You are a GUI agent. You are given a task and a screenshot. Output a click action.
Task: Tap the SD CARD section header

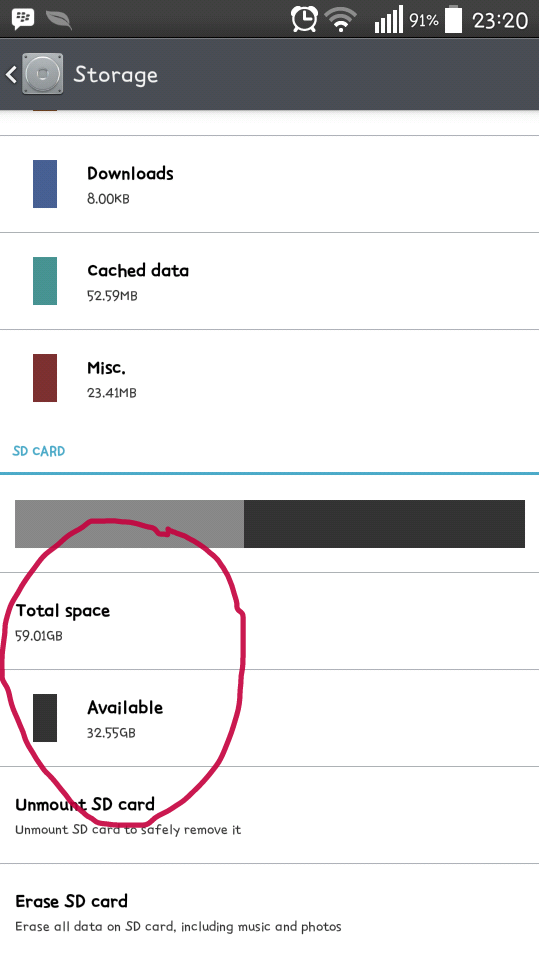39,451
